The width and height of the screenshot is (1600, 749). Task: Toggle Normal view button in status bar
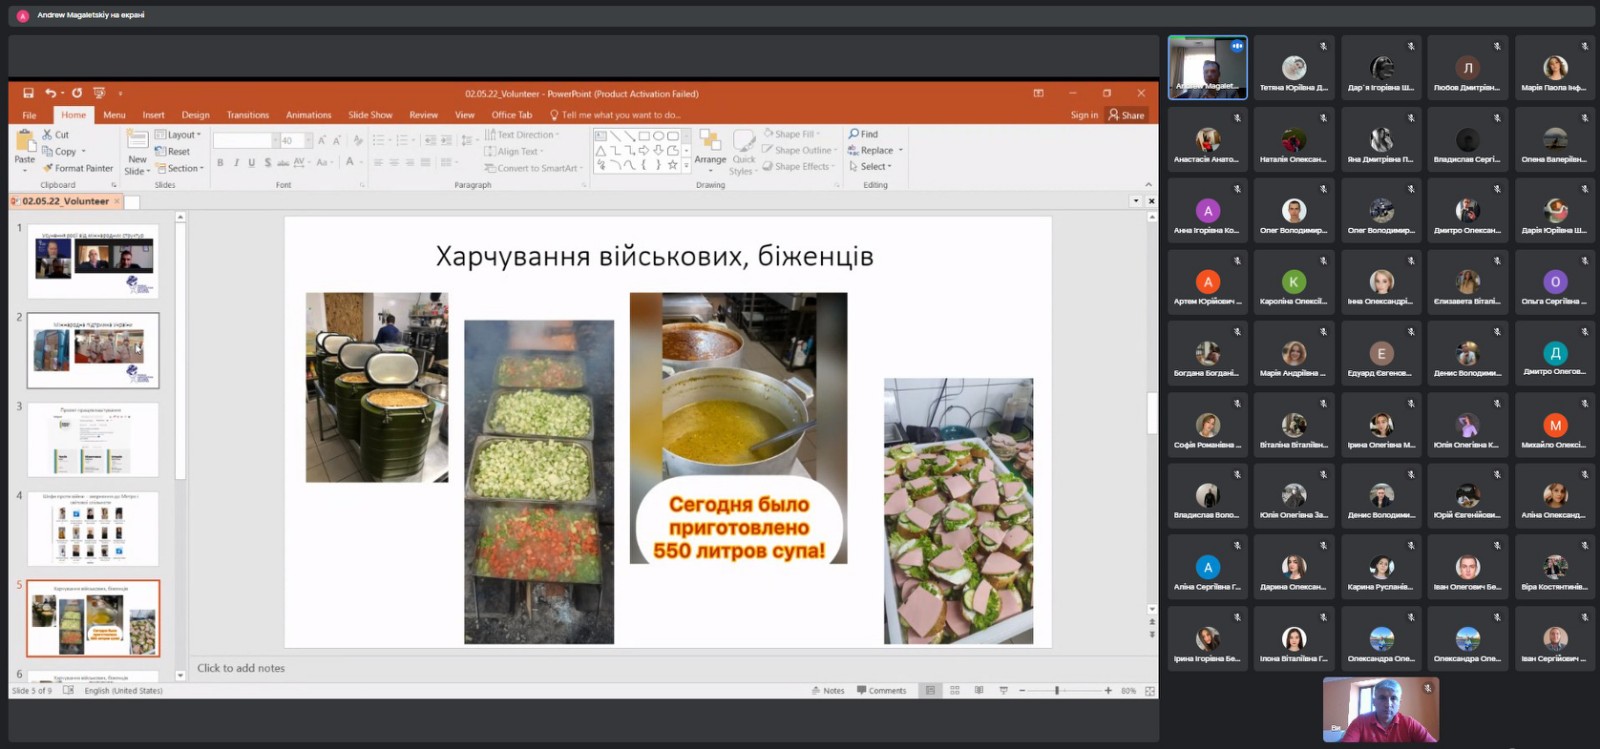pyautogui.click(x=931, y=690)
